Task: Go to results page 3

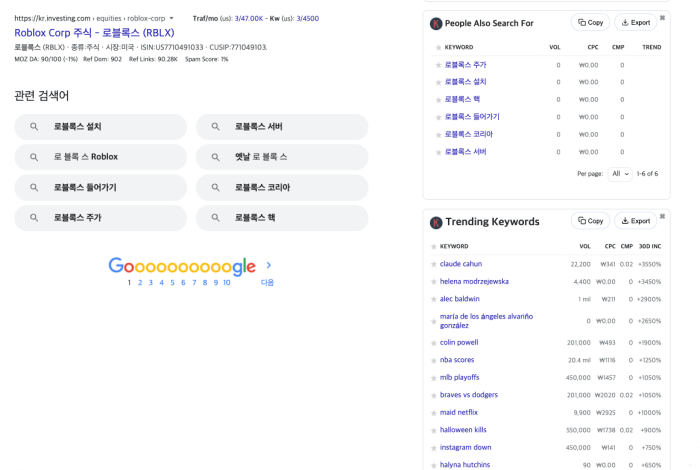Action: [151, 283]
